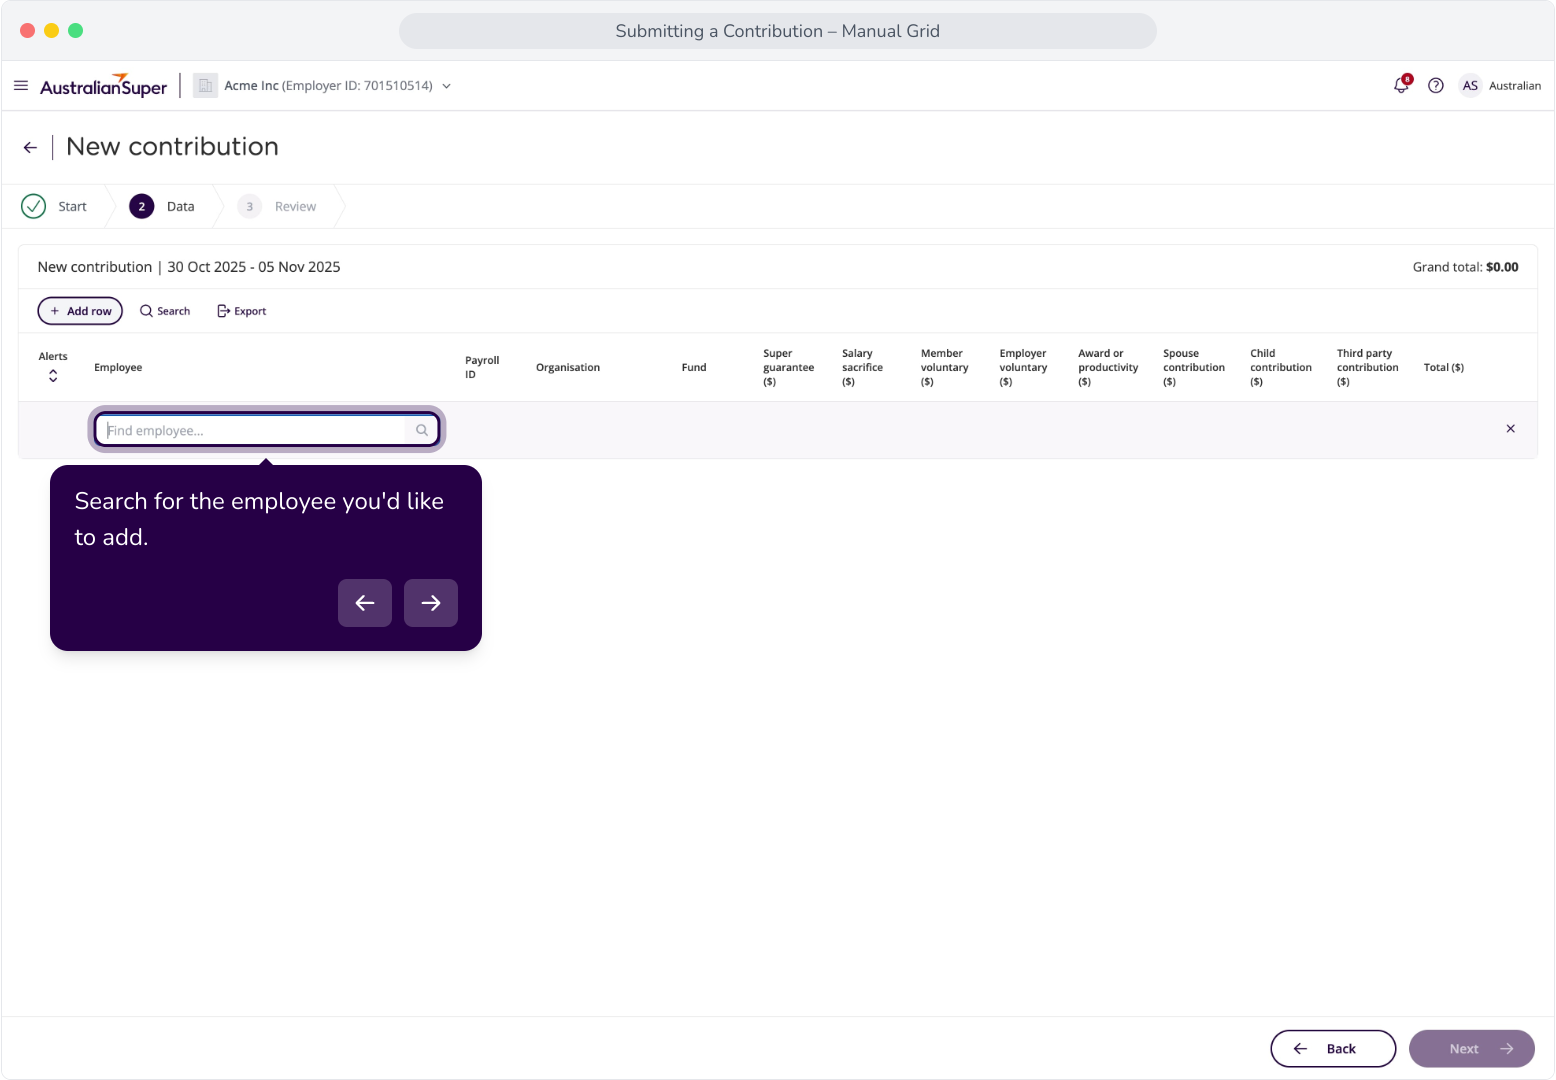Click the Award or productivity ($) header
This screenshot has width=1556, height=1080.
pyautogui.click(x=1108, y=368)
